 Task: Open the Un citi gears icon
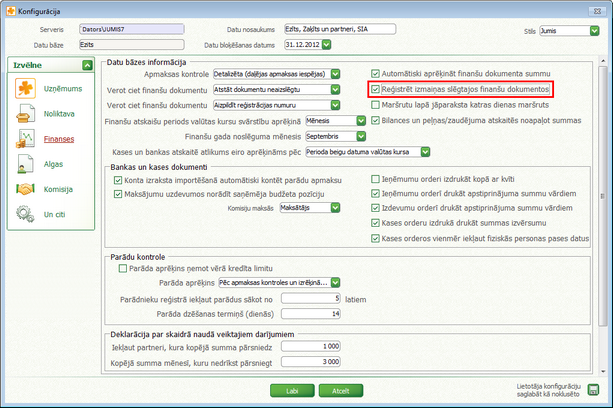(x=25, y=214)
